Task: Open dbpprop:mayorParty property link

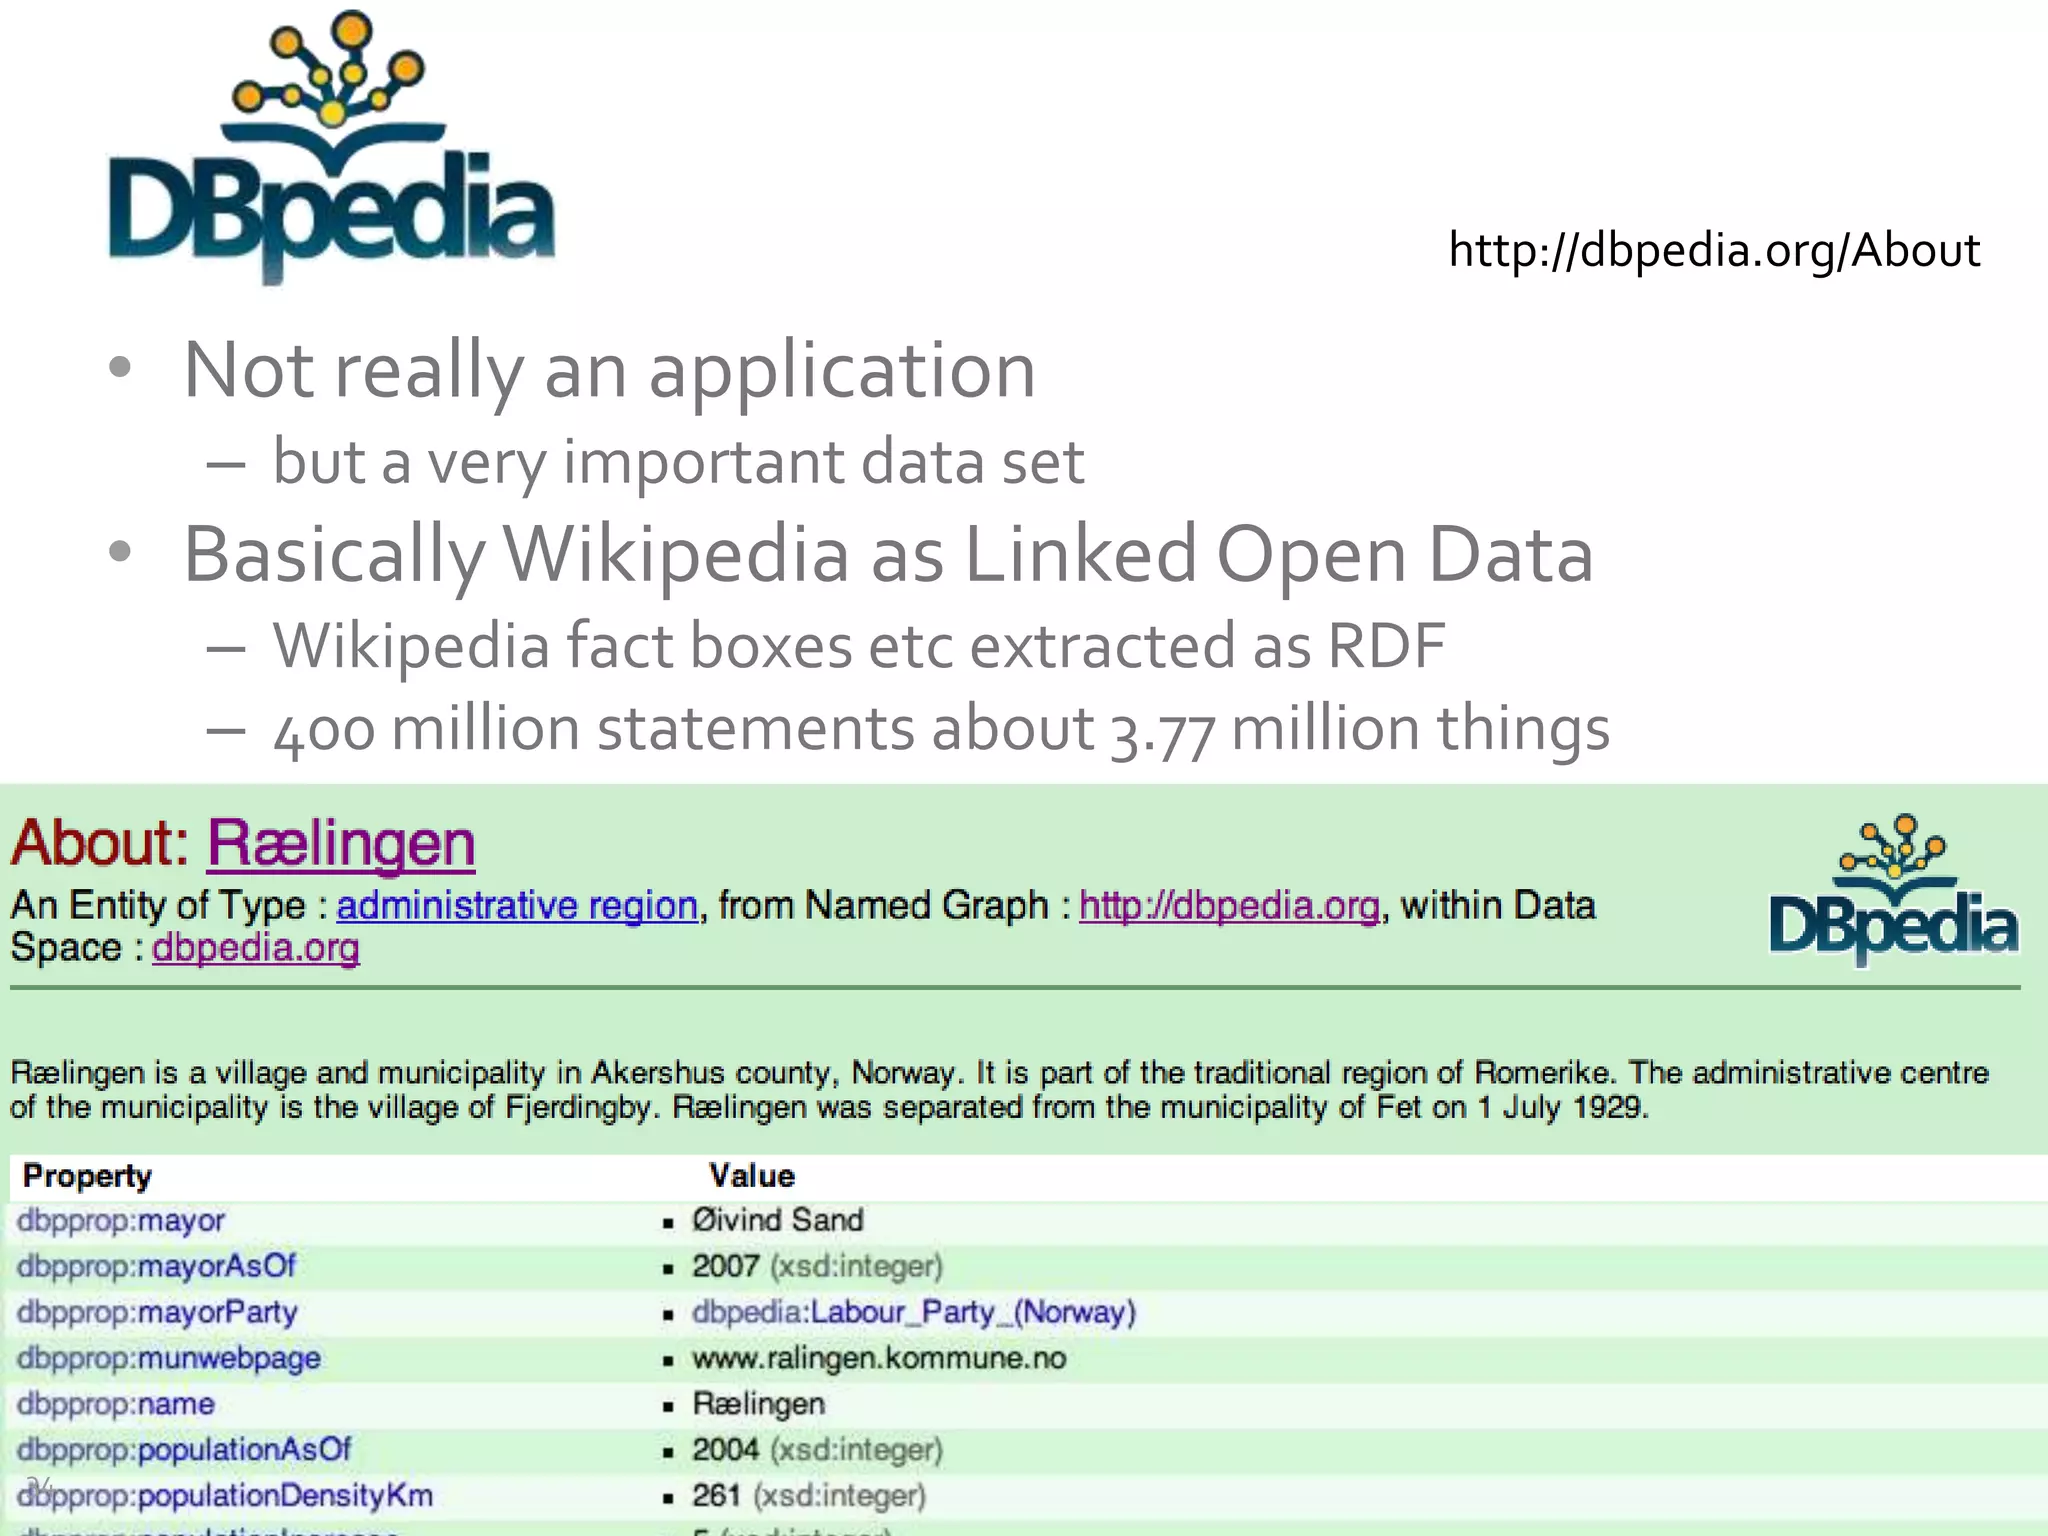Action: pos(157,1312)
